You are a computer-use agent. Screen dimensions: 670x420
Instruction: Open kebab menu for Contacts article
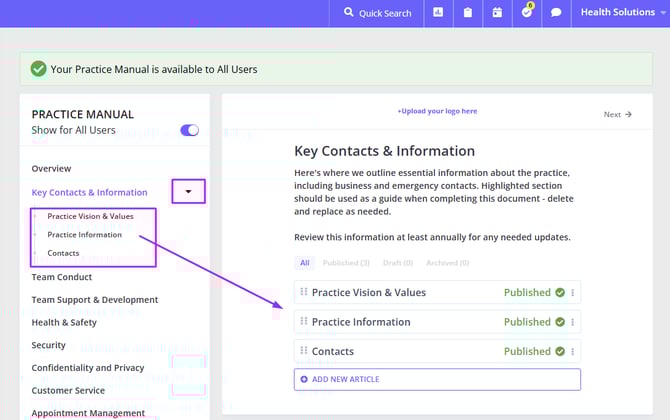click(573, 352)
